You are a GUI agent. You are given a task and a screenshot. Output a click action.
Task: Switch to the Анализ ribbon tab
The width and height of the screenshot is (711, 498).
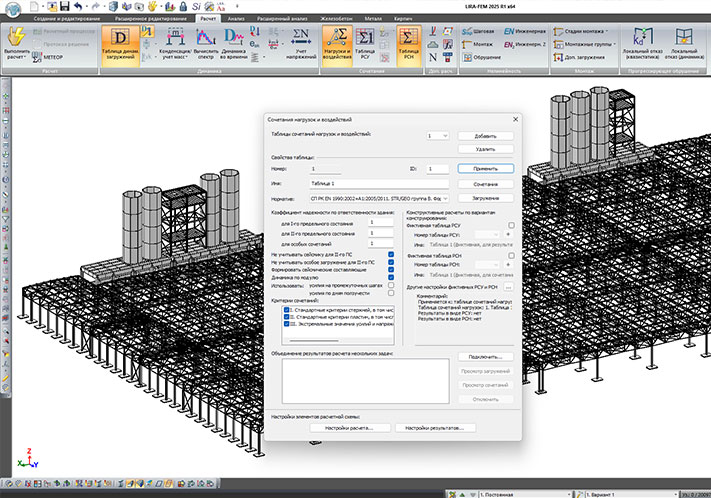(x=236, y=18)
